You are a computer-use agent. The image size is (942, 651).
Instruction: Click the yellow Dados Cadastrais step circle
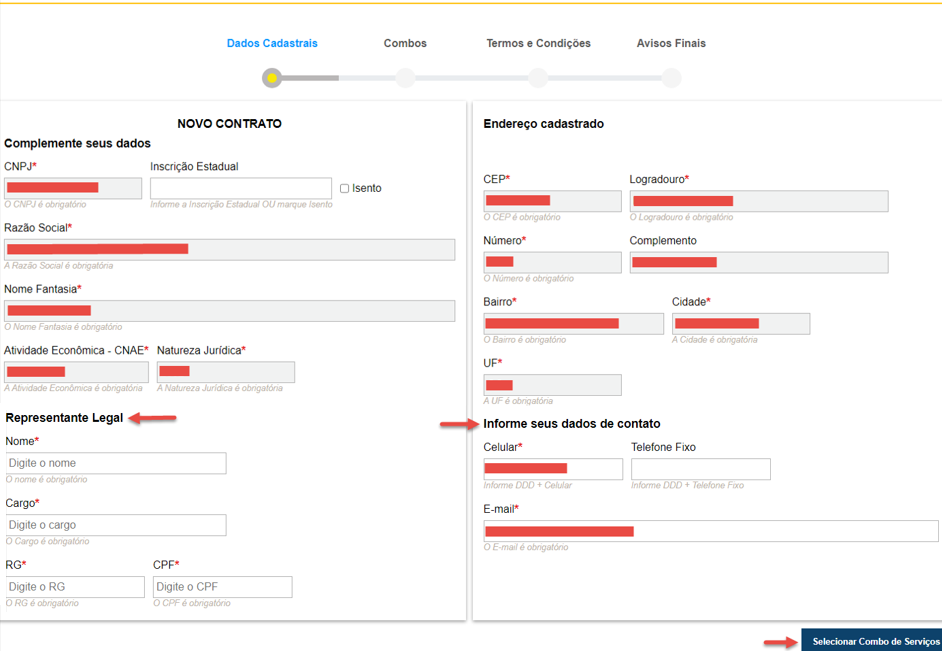point(272,77)
